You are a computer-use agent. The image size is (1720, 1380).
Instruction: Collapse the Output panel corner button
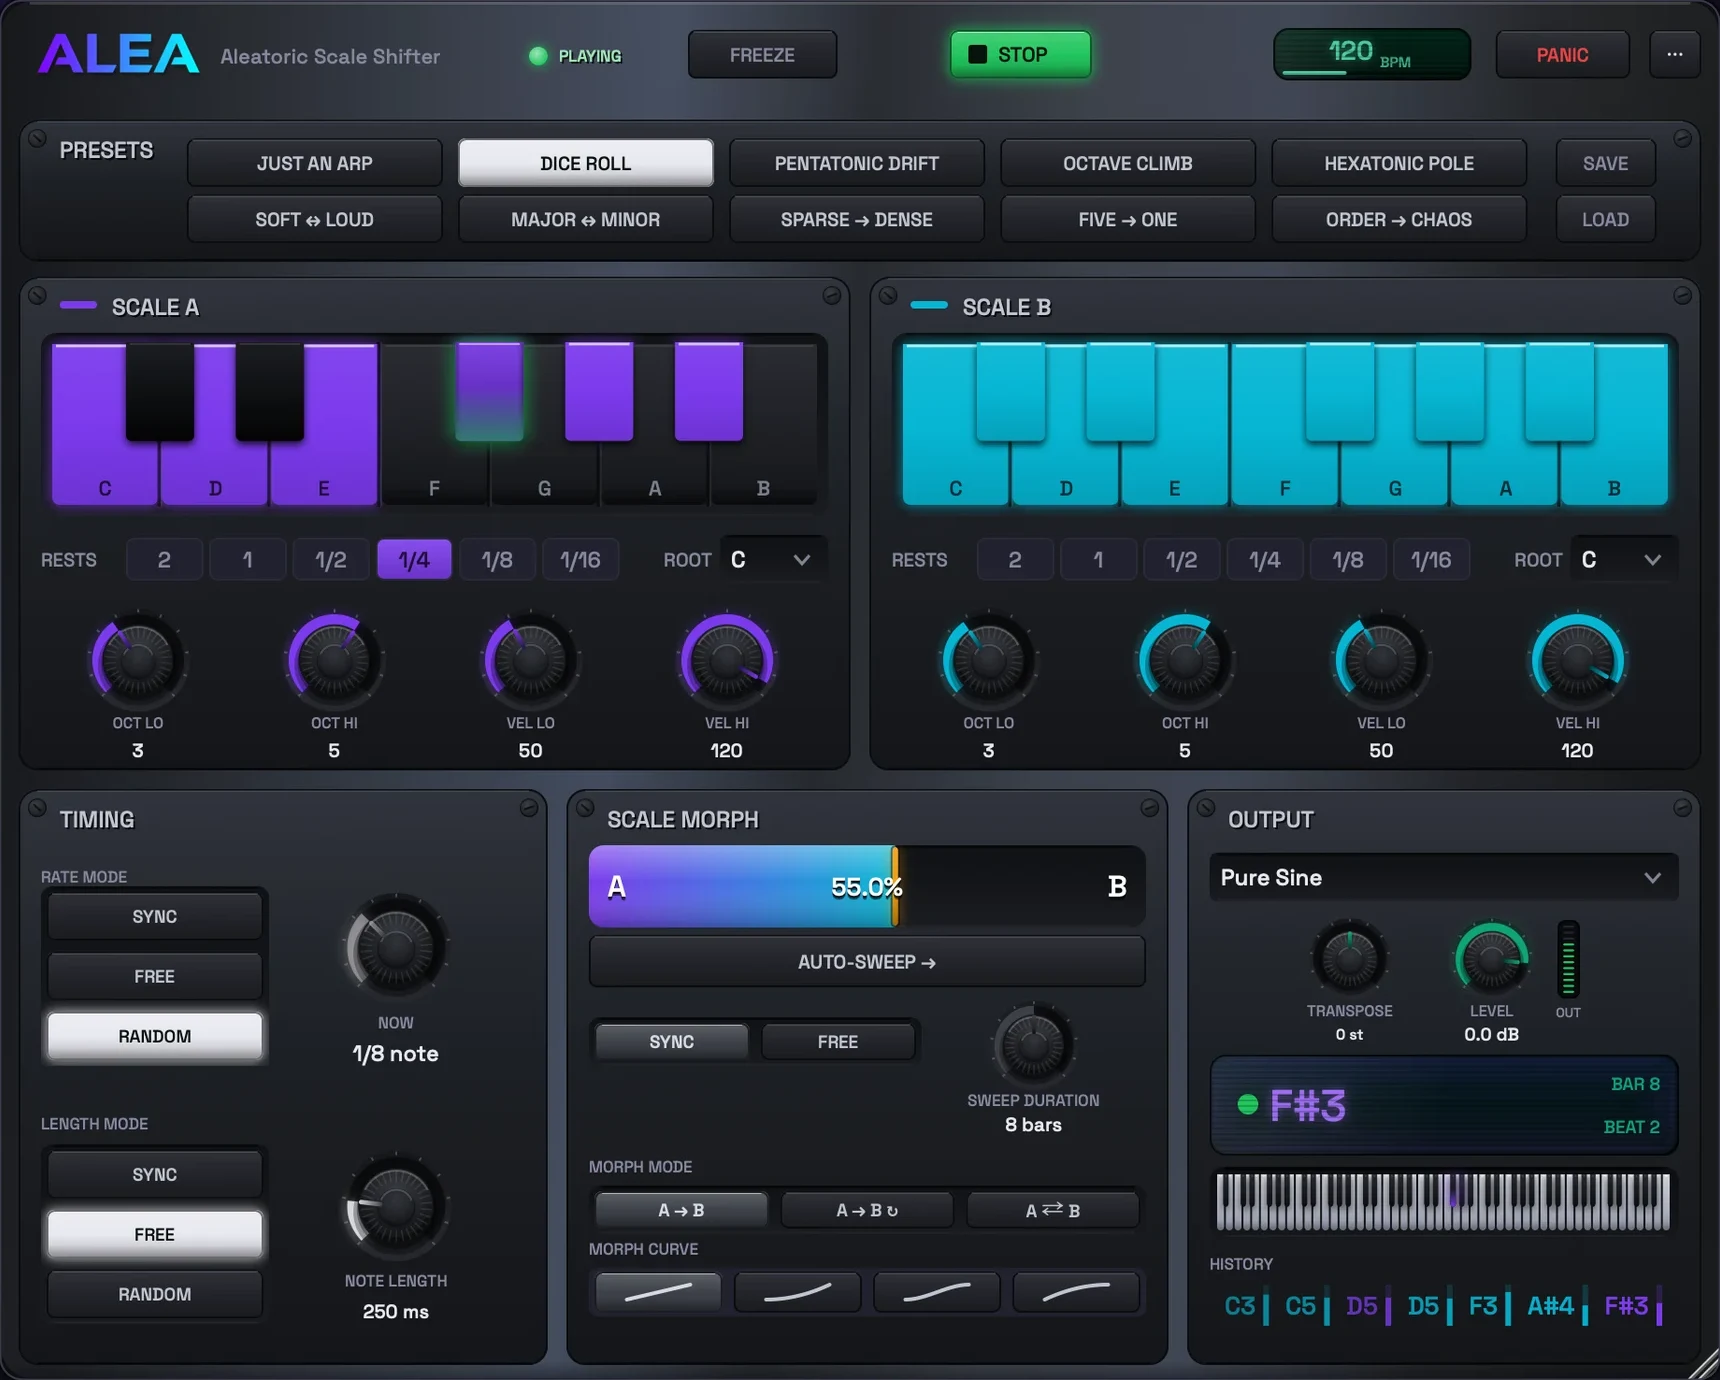pos(1682,808)
